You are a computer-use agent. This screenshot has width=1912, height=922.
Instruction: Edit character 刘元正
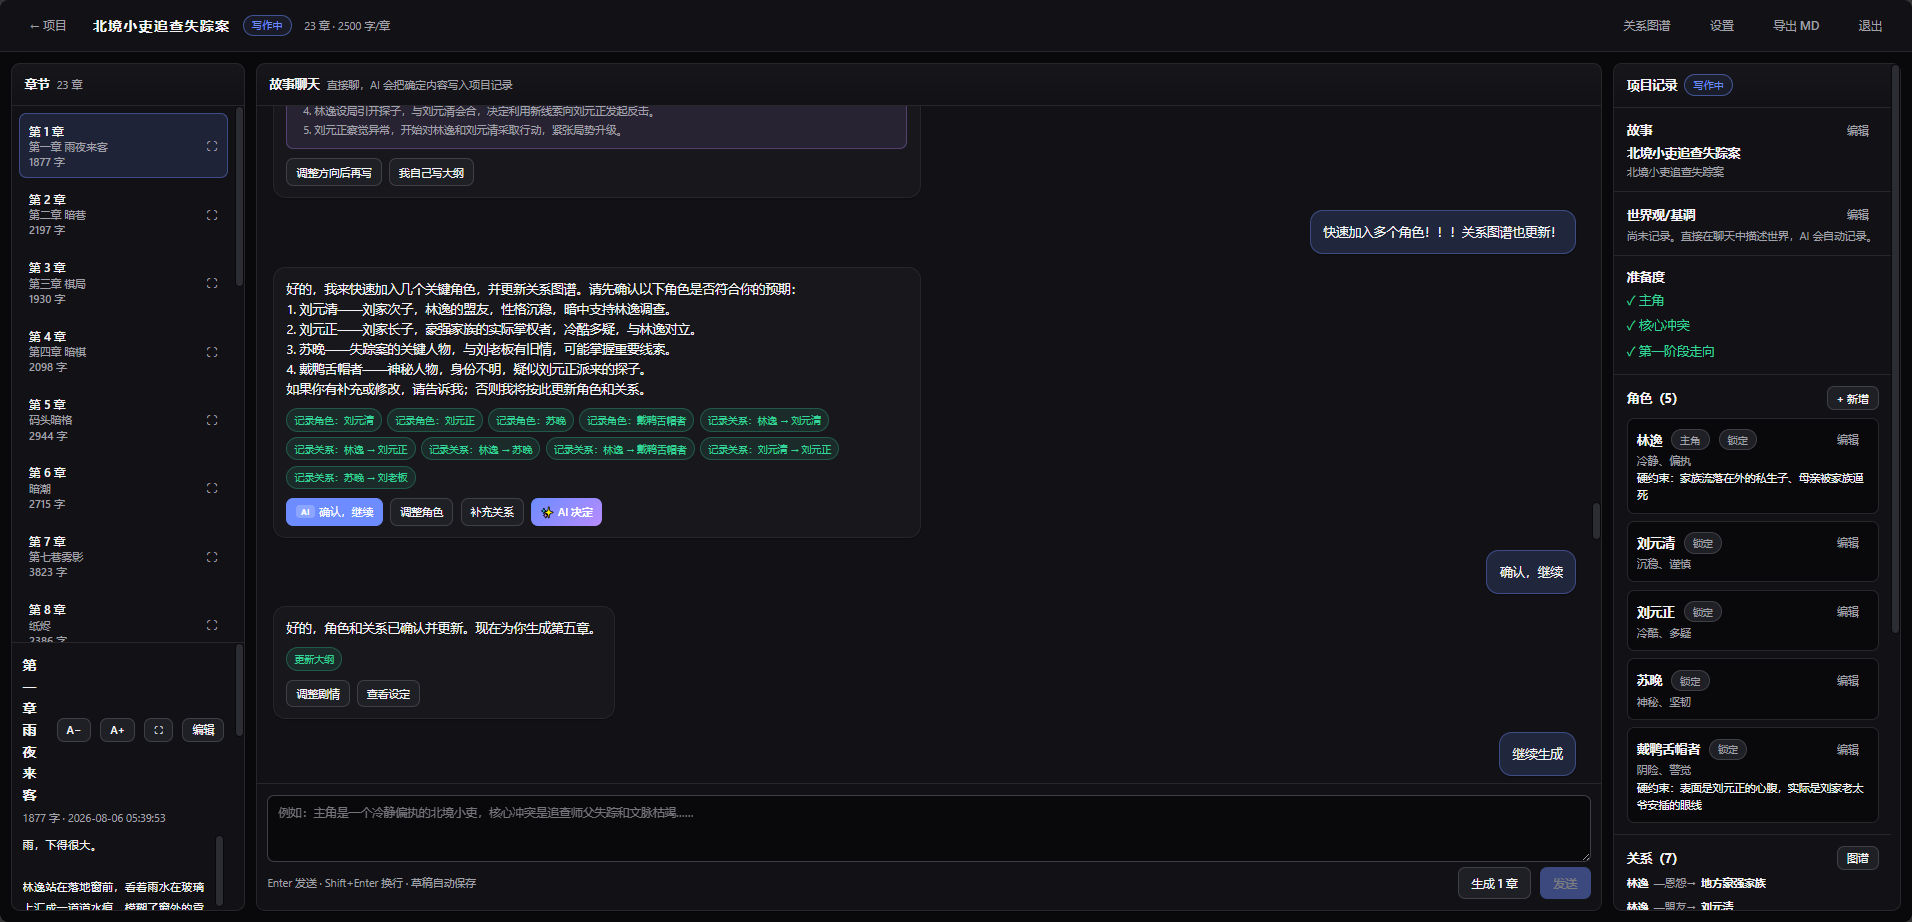(x=1847, y=612)
